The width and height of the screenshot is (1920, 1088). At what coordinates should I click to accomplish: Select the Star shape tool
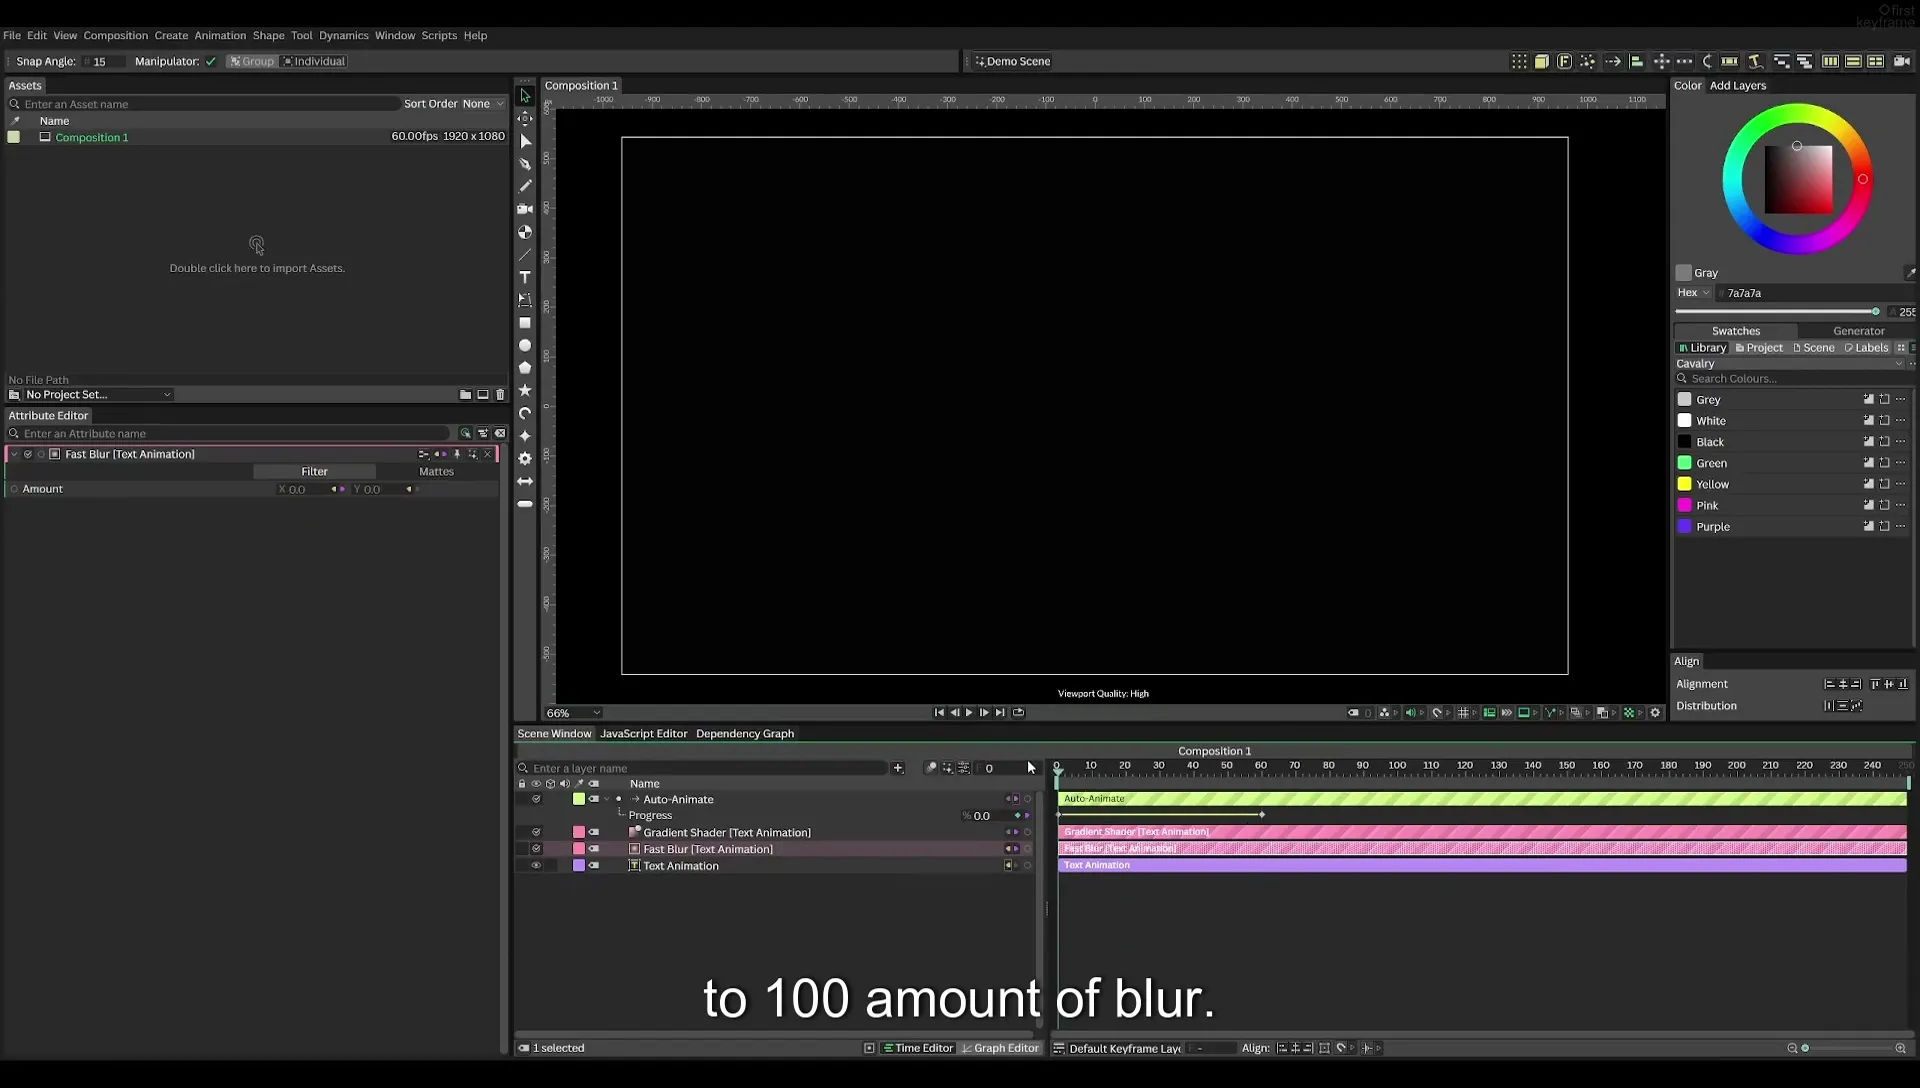(525, 390)
